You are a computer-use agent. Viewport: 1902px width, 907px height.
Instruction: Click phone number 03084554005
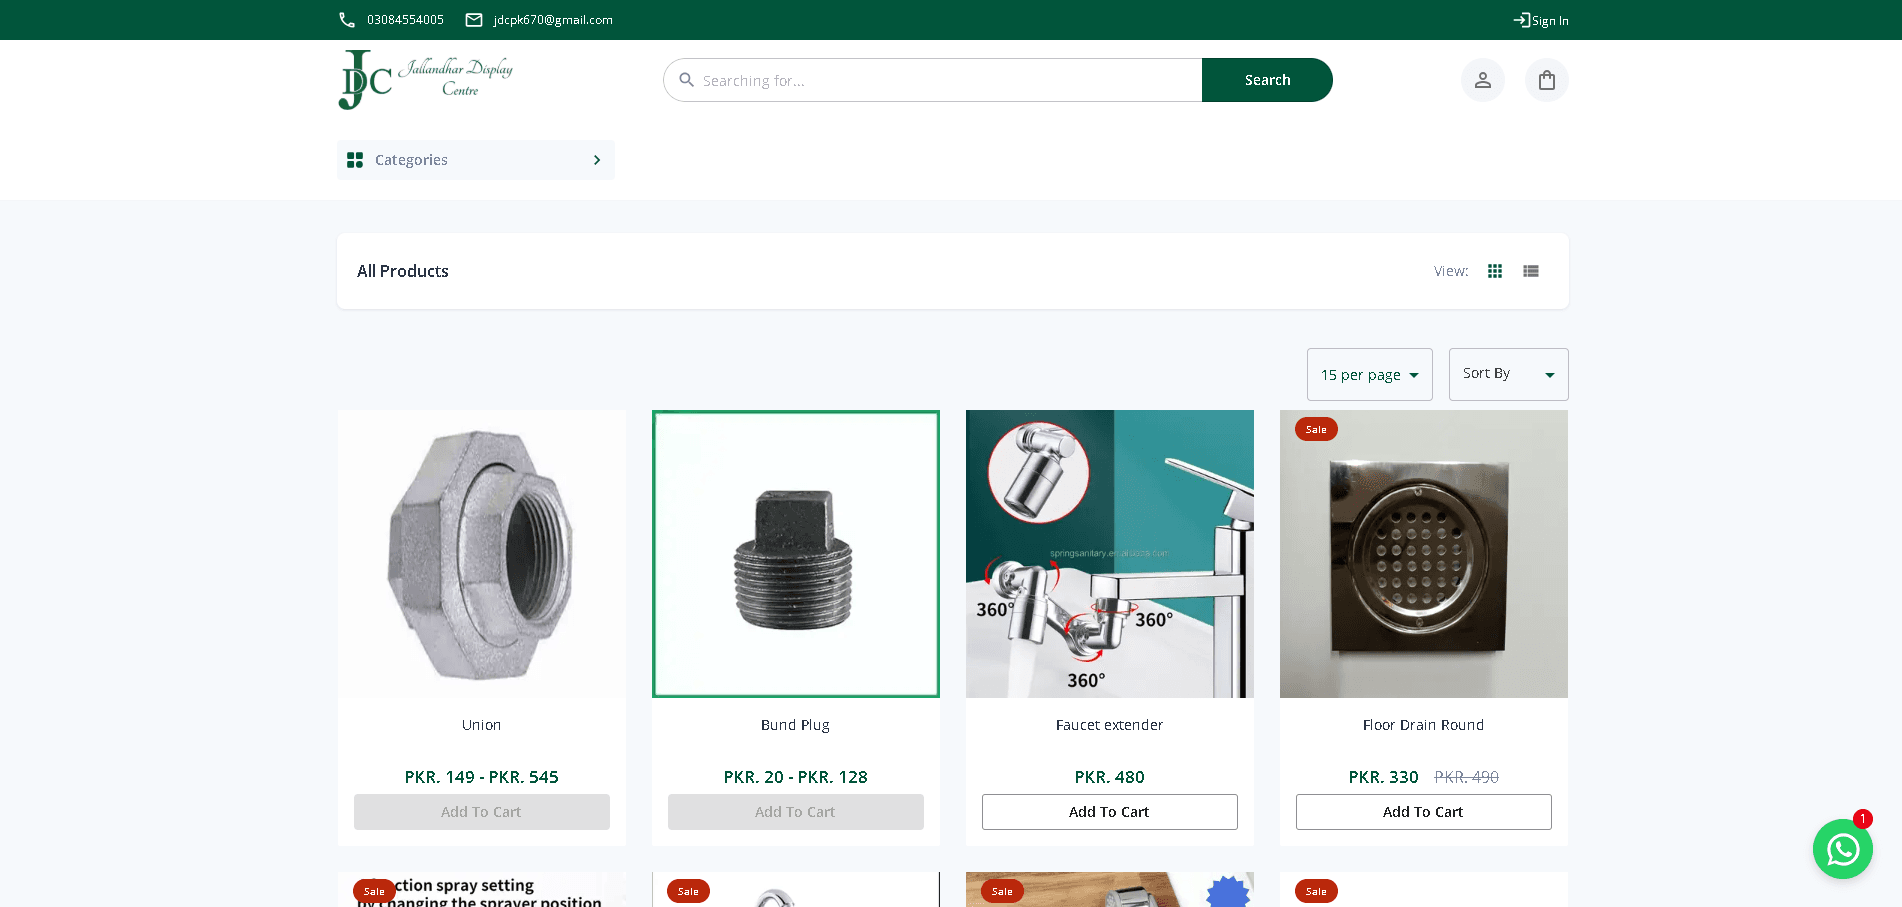pos(405,20)
